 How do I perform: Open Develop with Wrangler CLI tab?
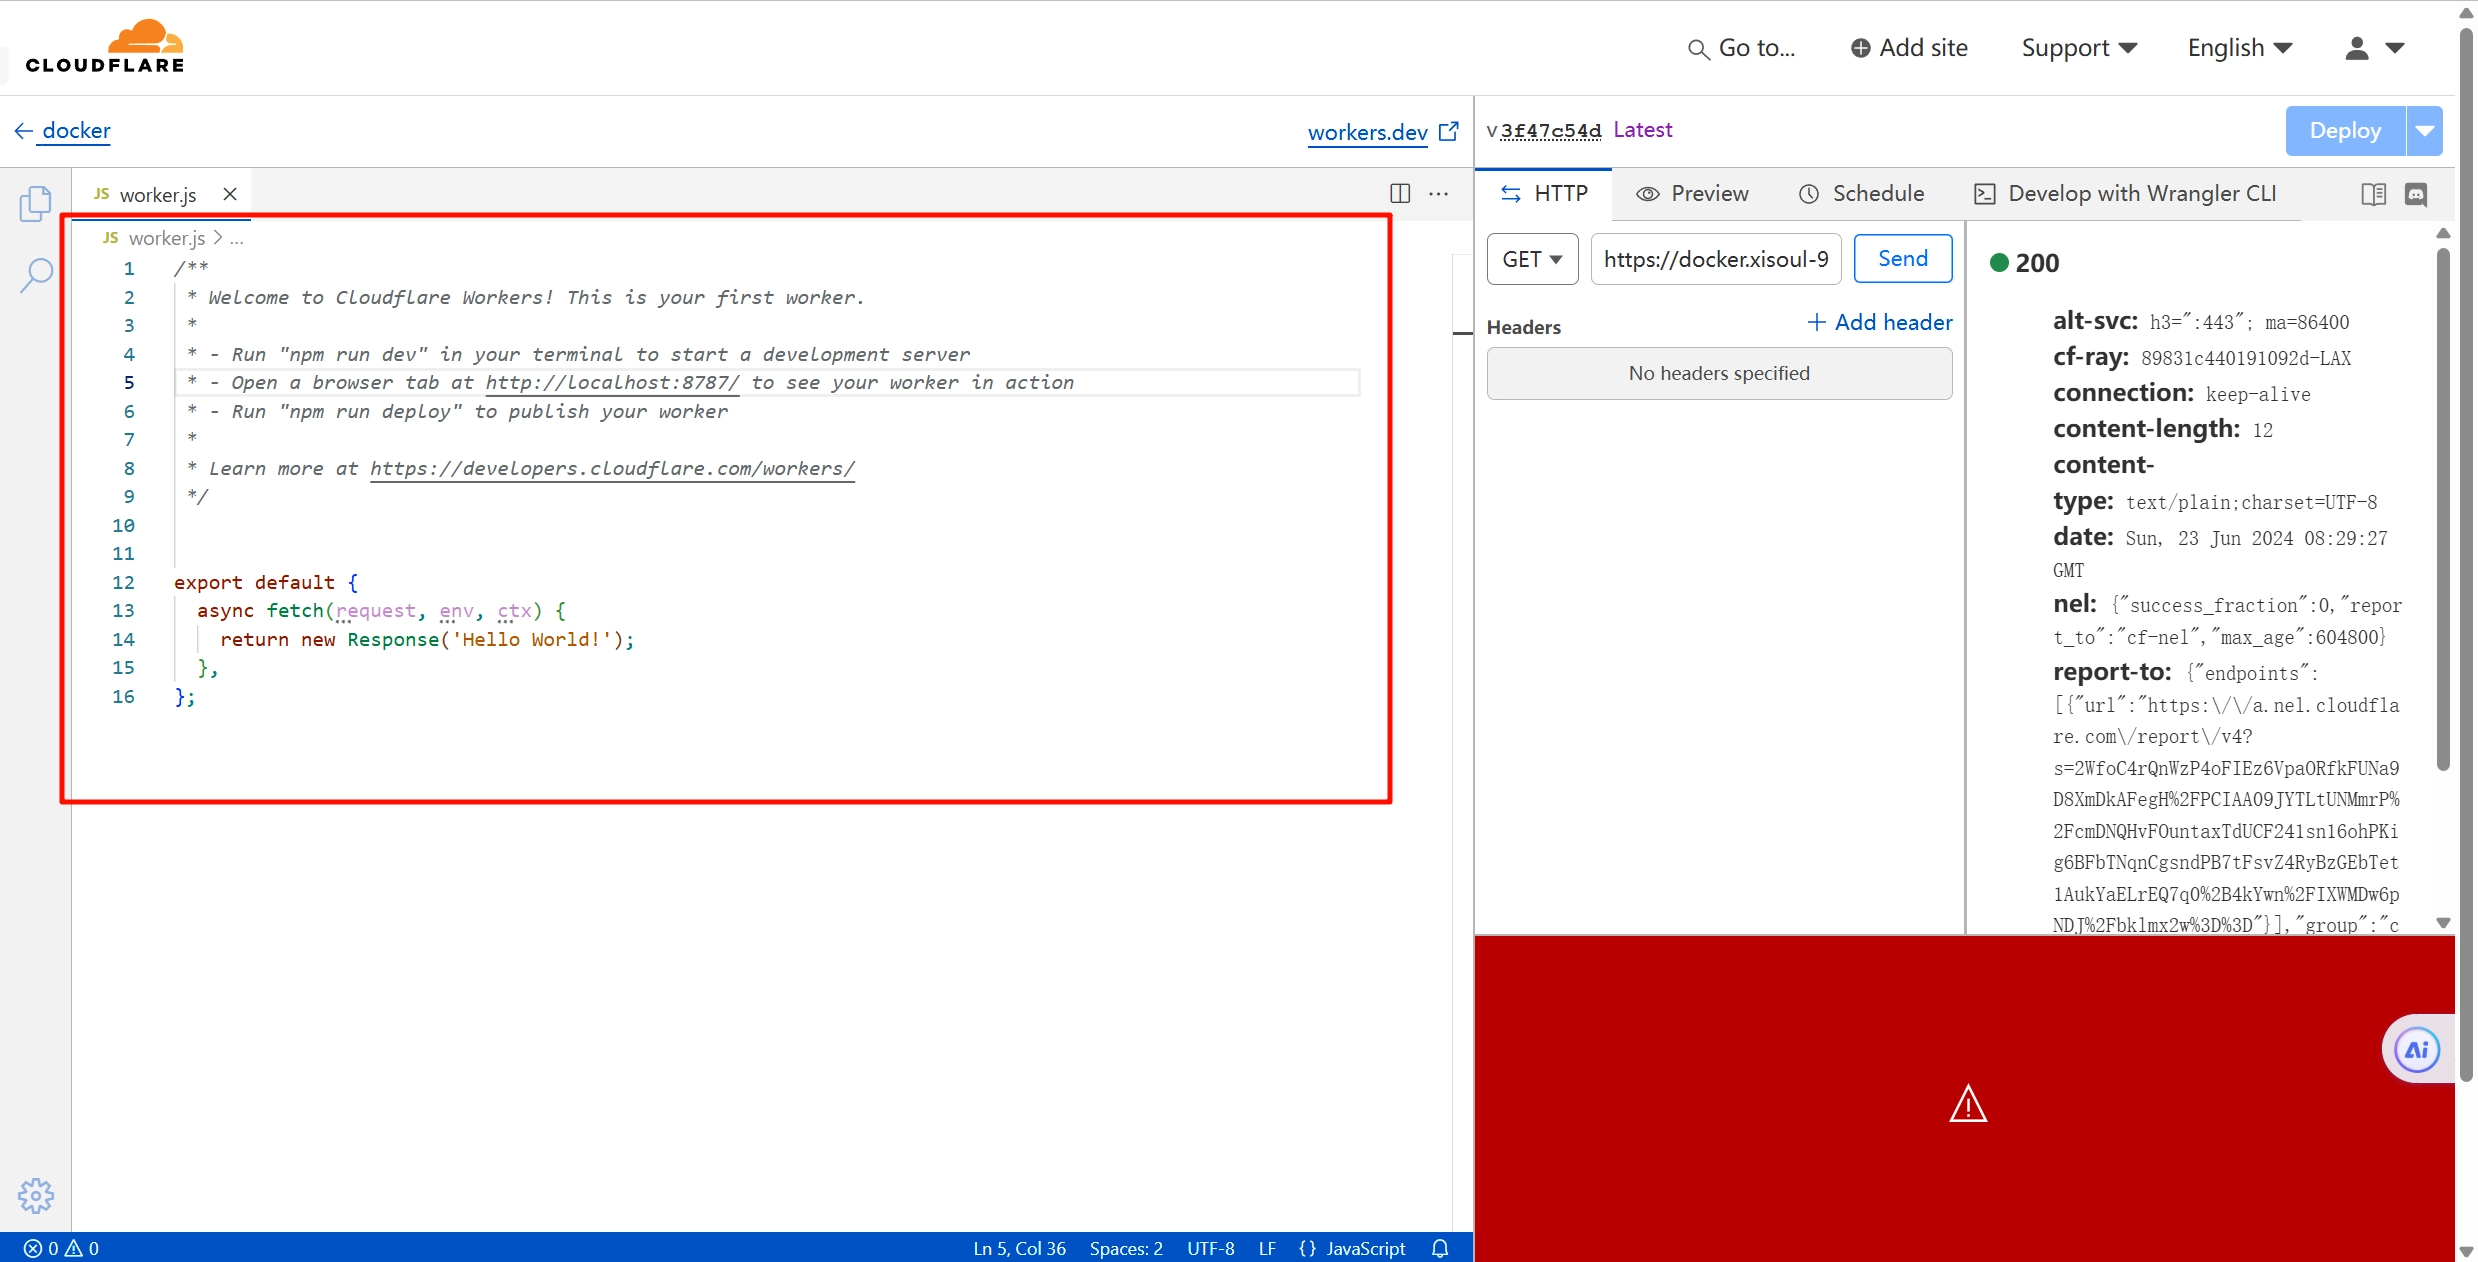click(x=2125, y=194)
